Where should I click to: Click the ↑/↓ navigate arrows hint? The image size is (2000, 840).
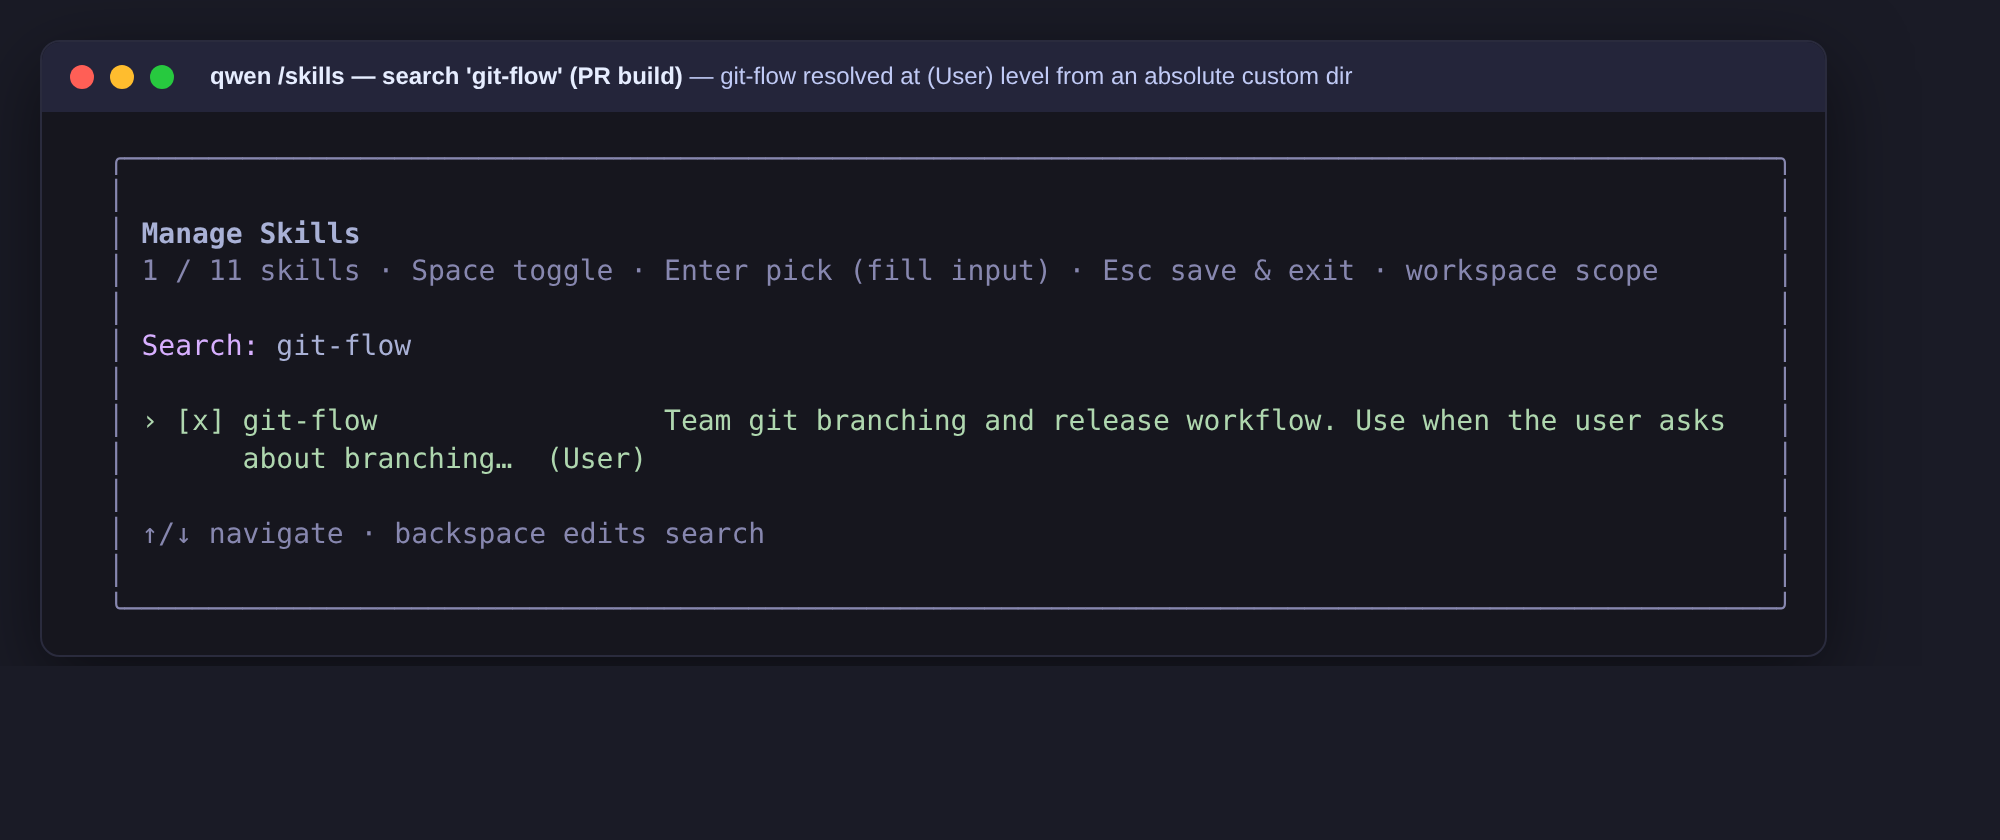[242, 534]
